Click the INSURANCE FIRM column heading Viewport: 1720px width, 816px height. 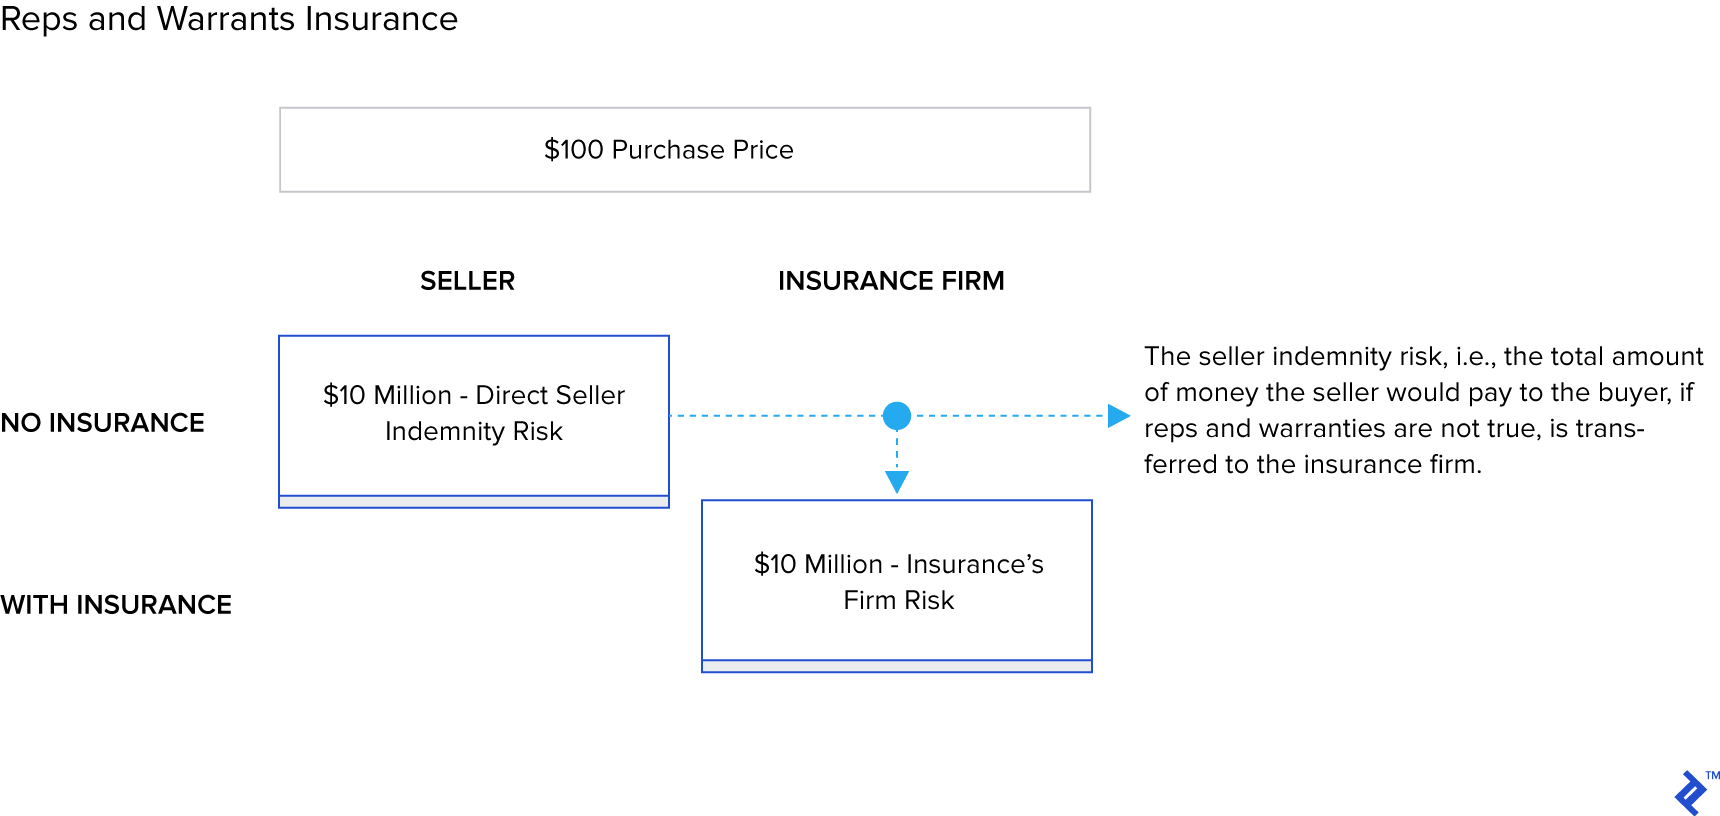(891, 281)
